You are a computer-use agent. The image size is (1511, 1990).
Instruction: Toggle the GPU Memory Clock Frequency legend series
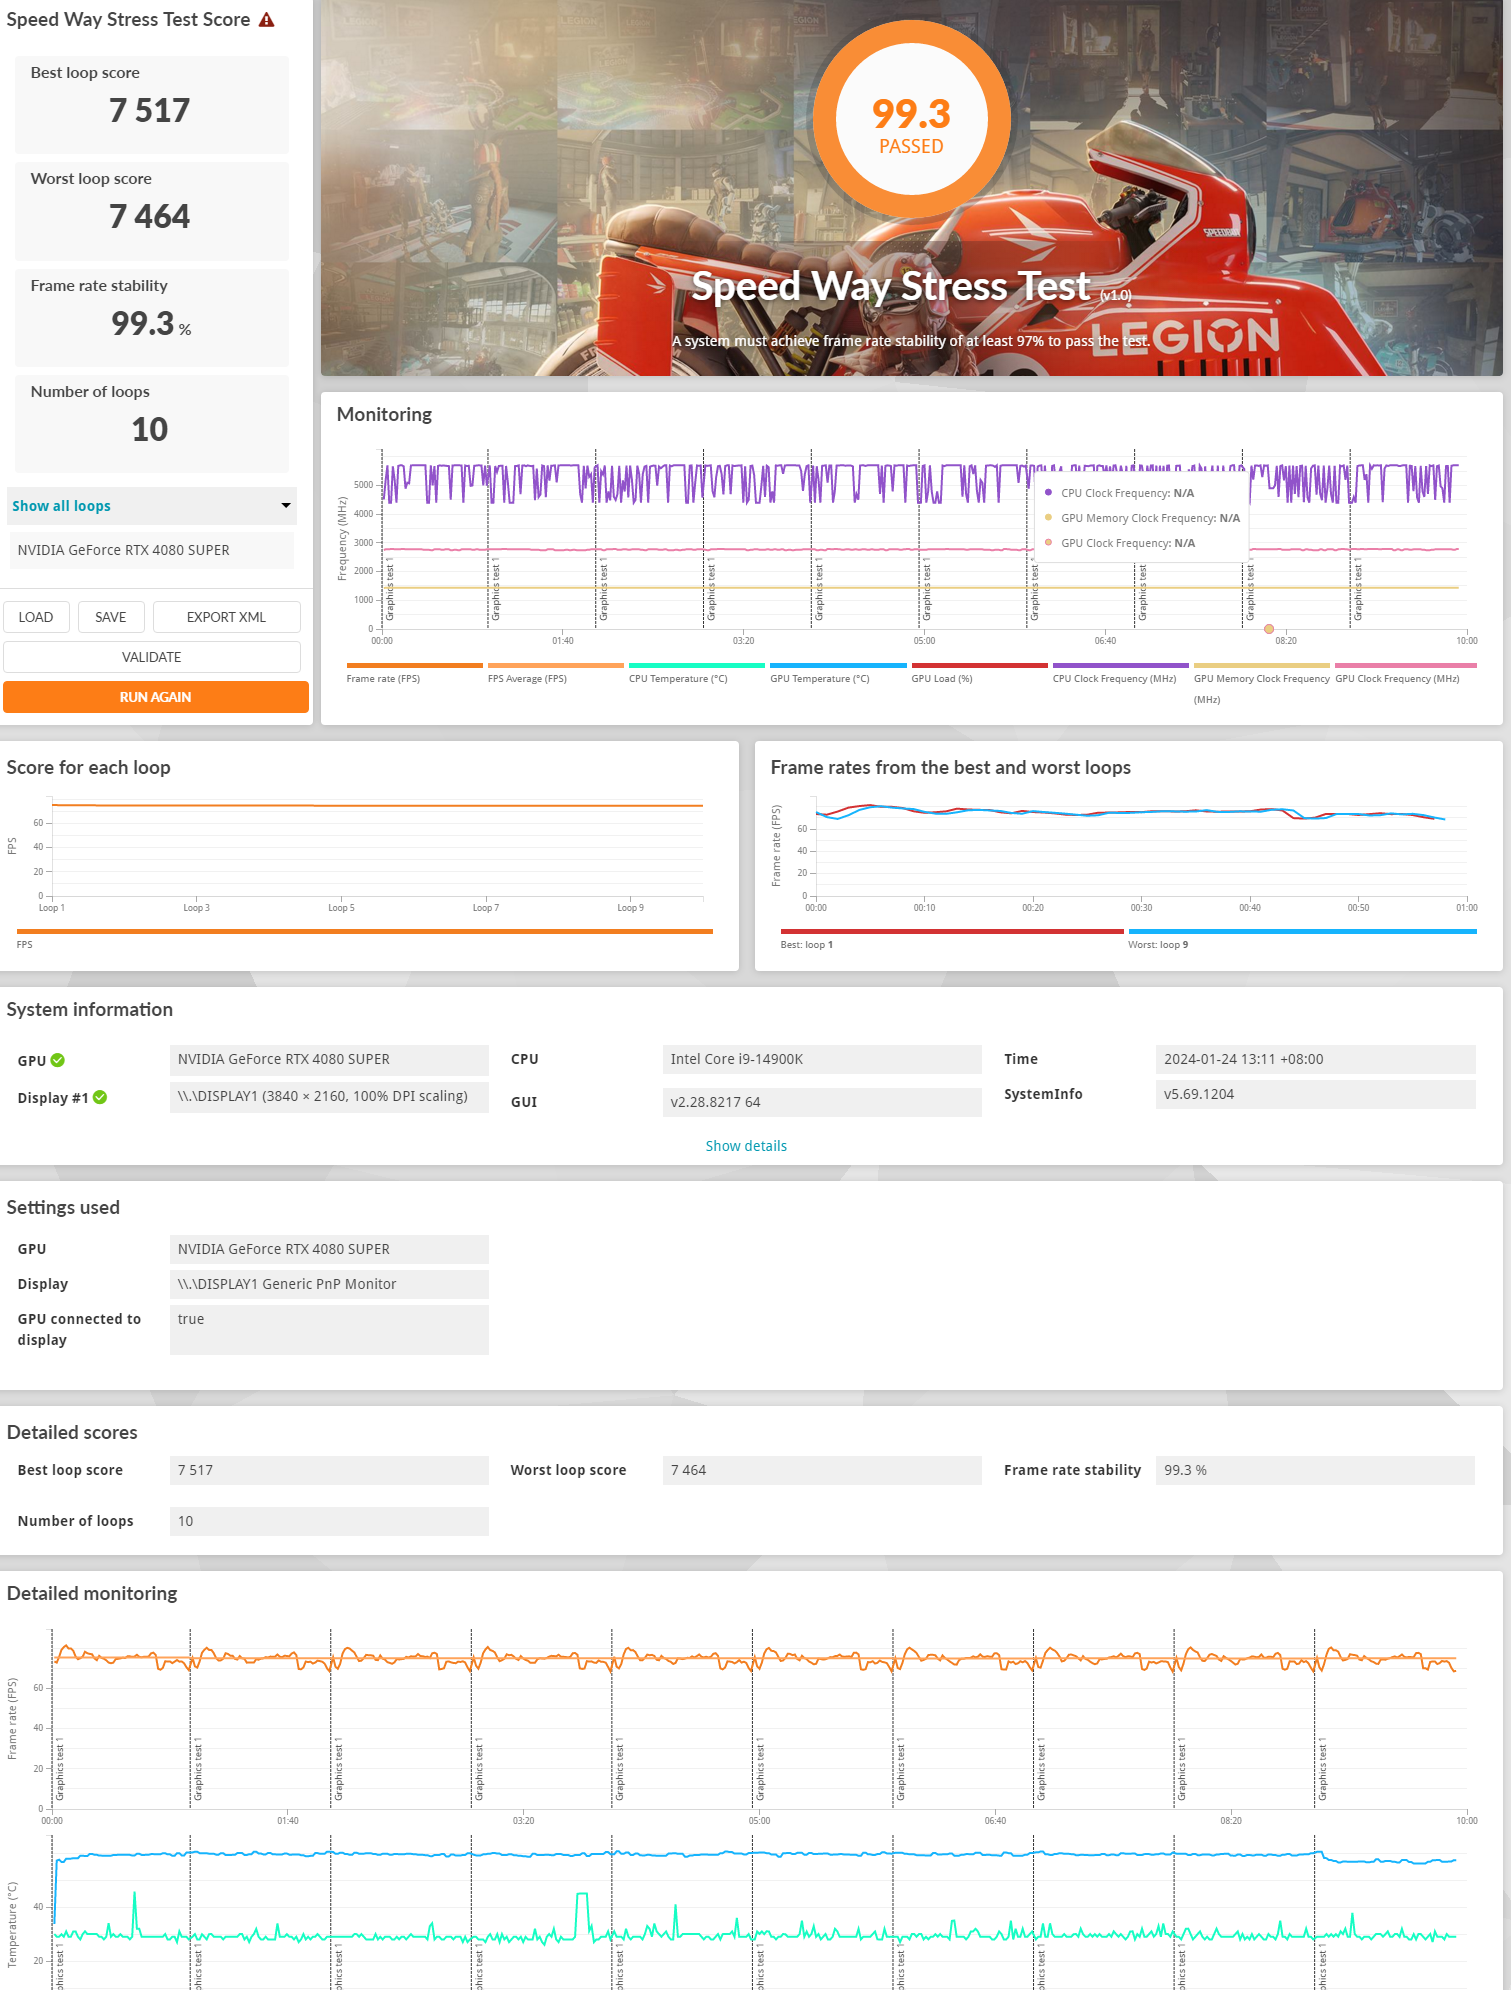click(1261, 683)
